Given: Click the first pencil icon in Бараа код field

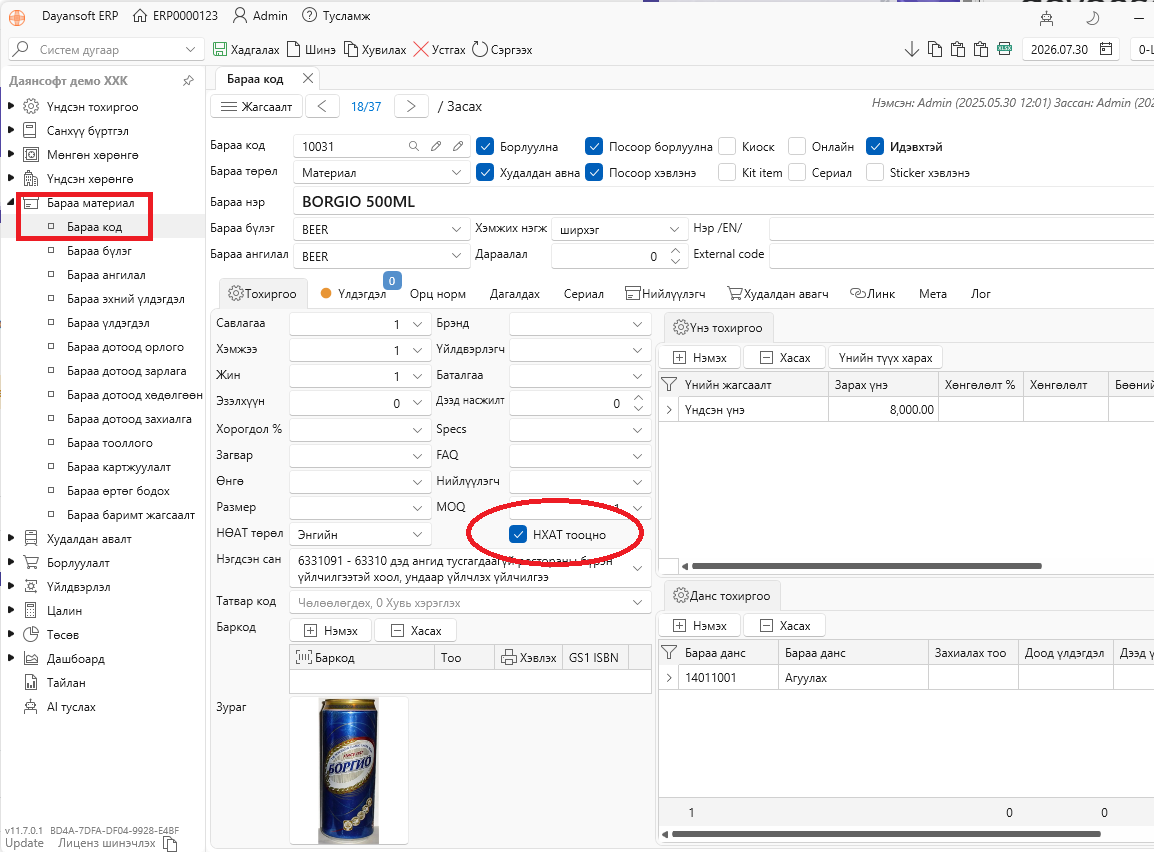Looking at the screenshot, I should (436, 146).
